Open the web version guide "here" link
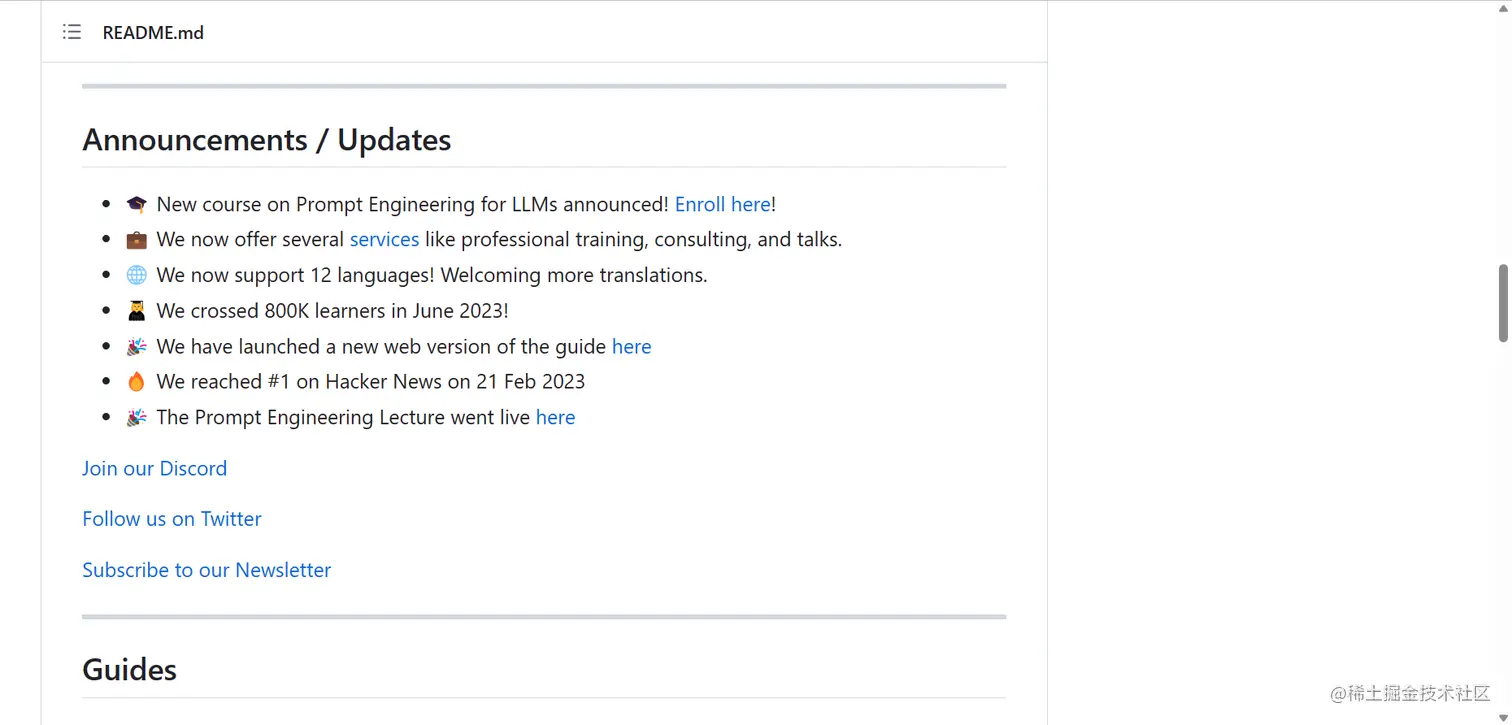1512x725 pixels. pos(631,347)
